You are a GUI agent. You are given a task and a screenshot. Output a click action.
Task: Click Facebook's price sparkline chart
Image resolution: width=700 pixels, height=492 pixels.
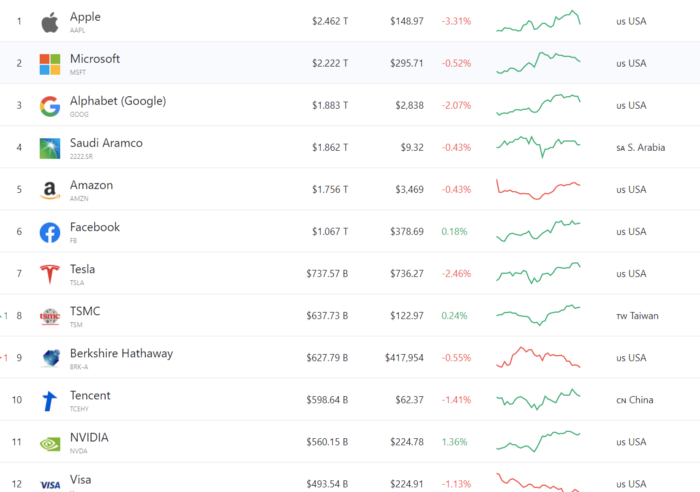(x=538, y=231)
